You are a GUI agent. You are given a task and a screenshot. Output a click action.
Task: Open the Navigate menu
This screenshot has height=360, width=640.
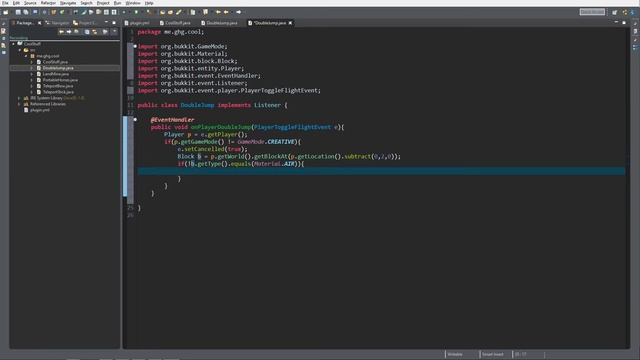pyautogui.click(x=68, y=3)
